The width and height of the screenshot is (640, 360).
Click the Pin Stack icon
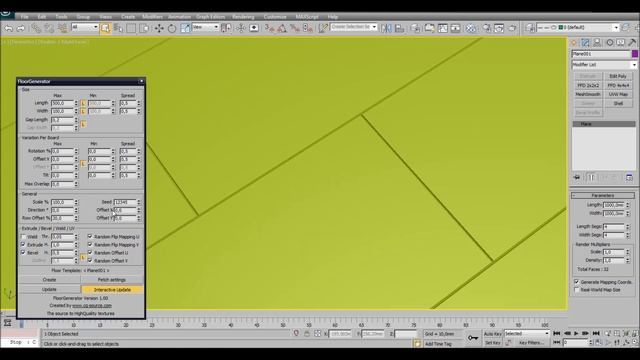point(577,177)
